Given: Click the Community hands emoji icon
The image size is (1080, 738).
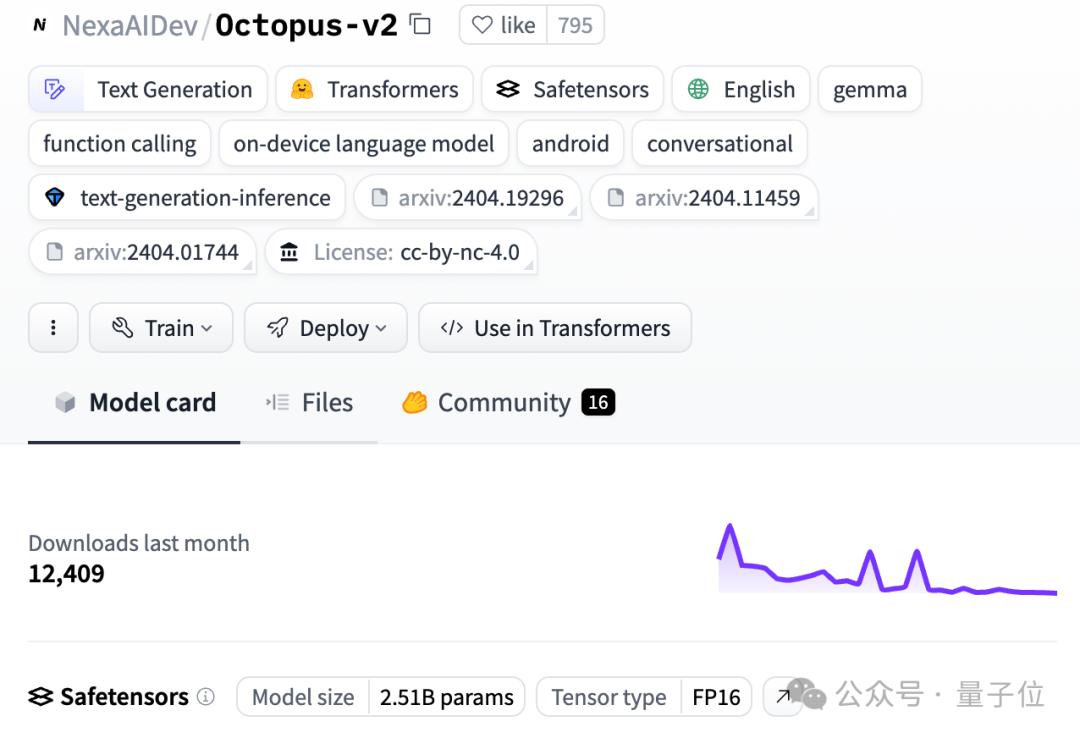Looking at the screenshot, I should pyautogui.click(x=415, y=402).
